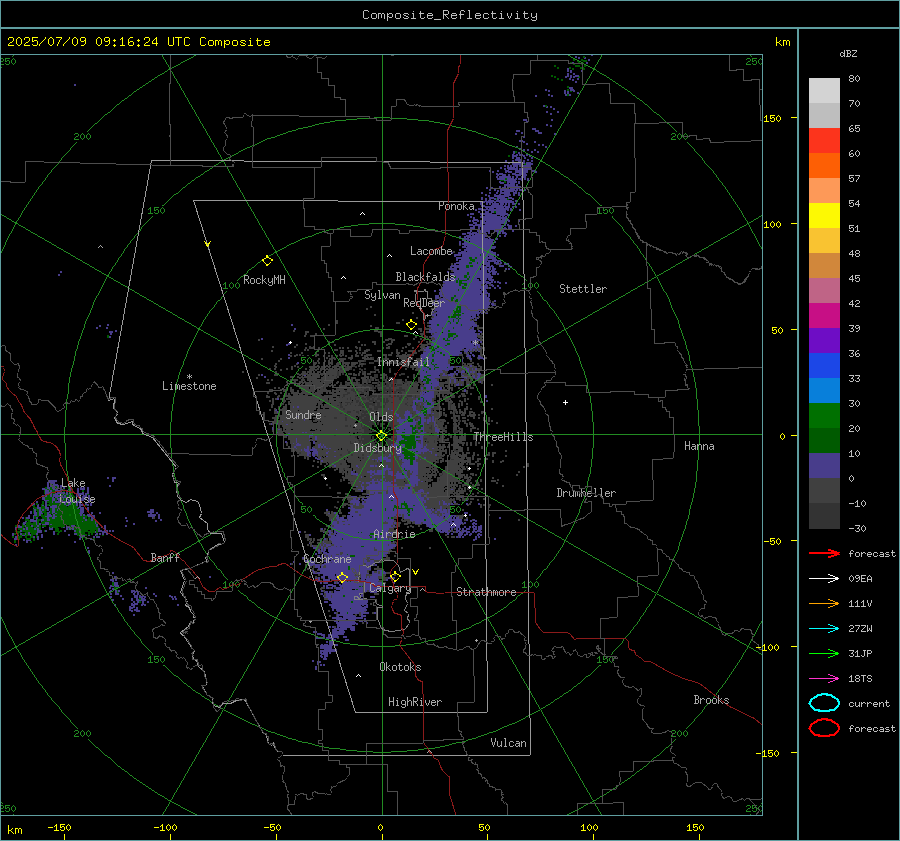Click the Calgary city label
Image resolution: width=900 pixels, height=841 pixels.
[390, 588]
